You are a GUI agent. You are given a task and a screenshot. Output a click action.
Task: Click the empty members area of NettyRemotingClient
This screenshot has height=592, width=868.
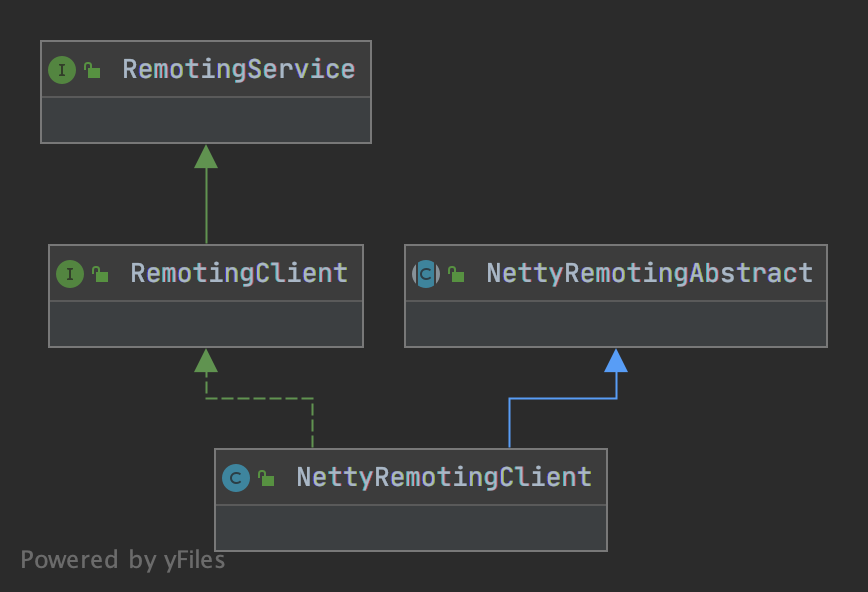click(411, 528)
